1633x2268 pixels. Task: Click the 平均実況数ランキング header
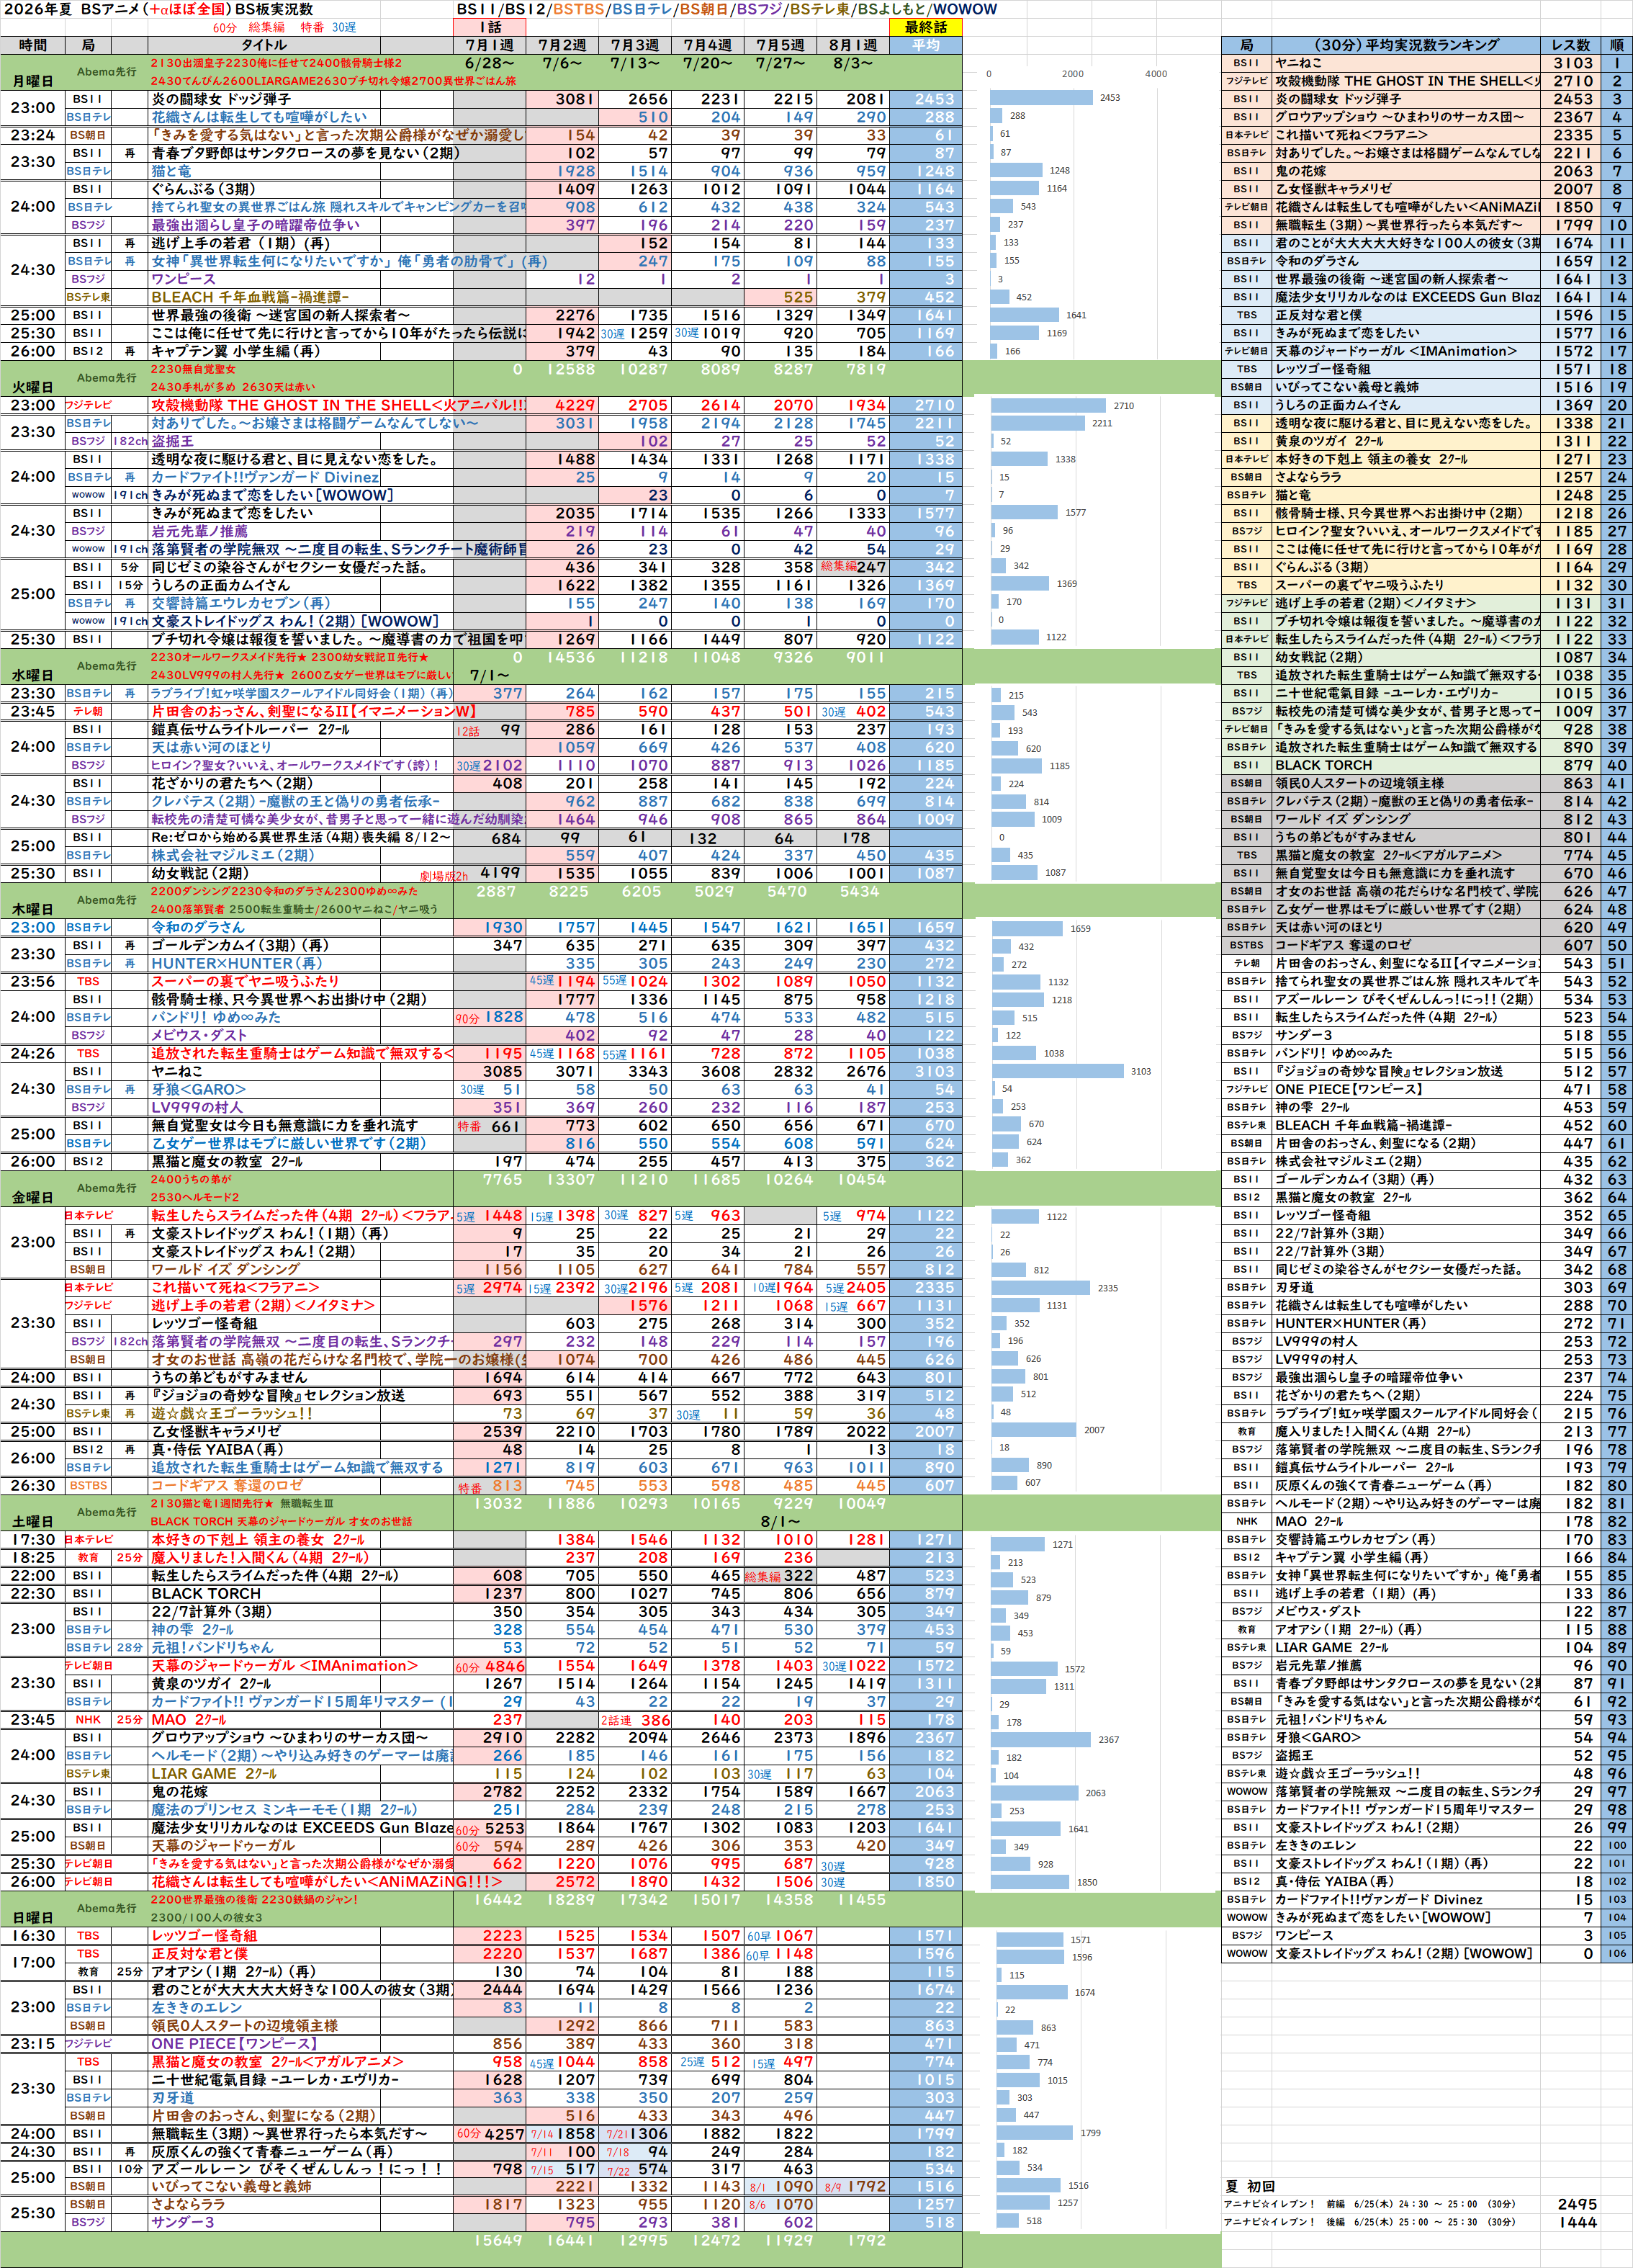point(1406,45)
